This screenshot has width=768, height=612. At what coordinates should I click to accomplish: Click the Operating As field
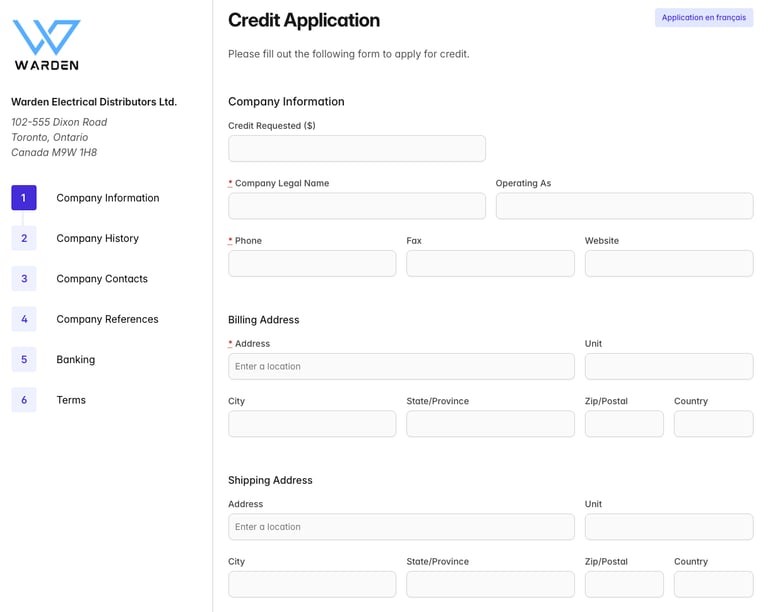[x=624, y=206]
